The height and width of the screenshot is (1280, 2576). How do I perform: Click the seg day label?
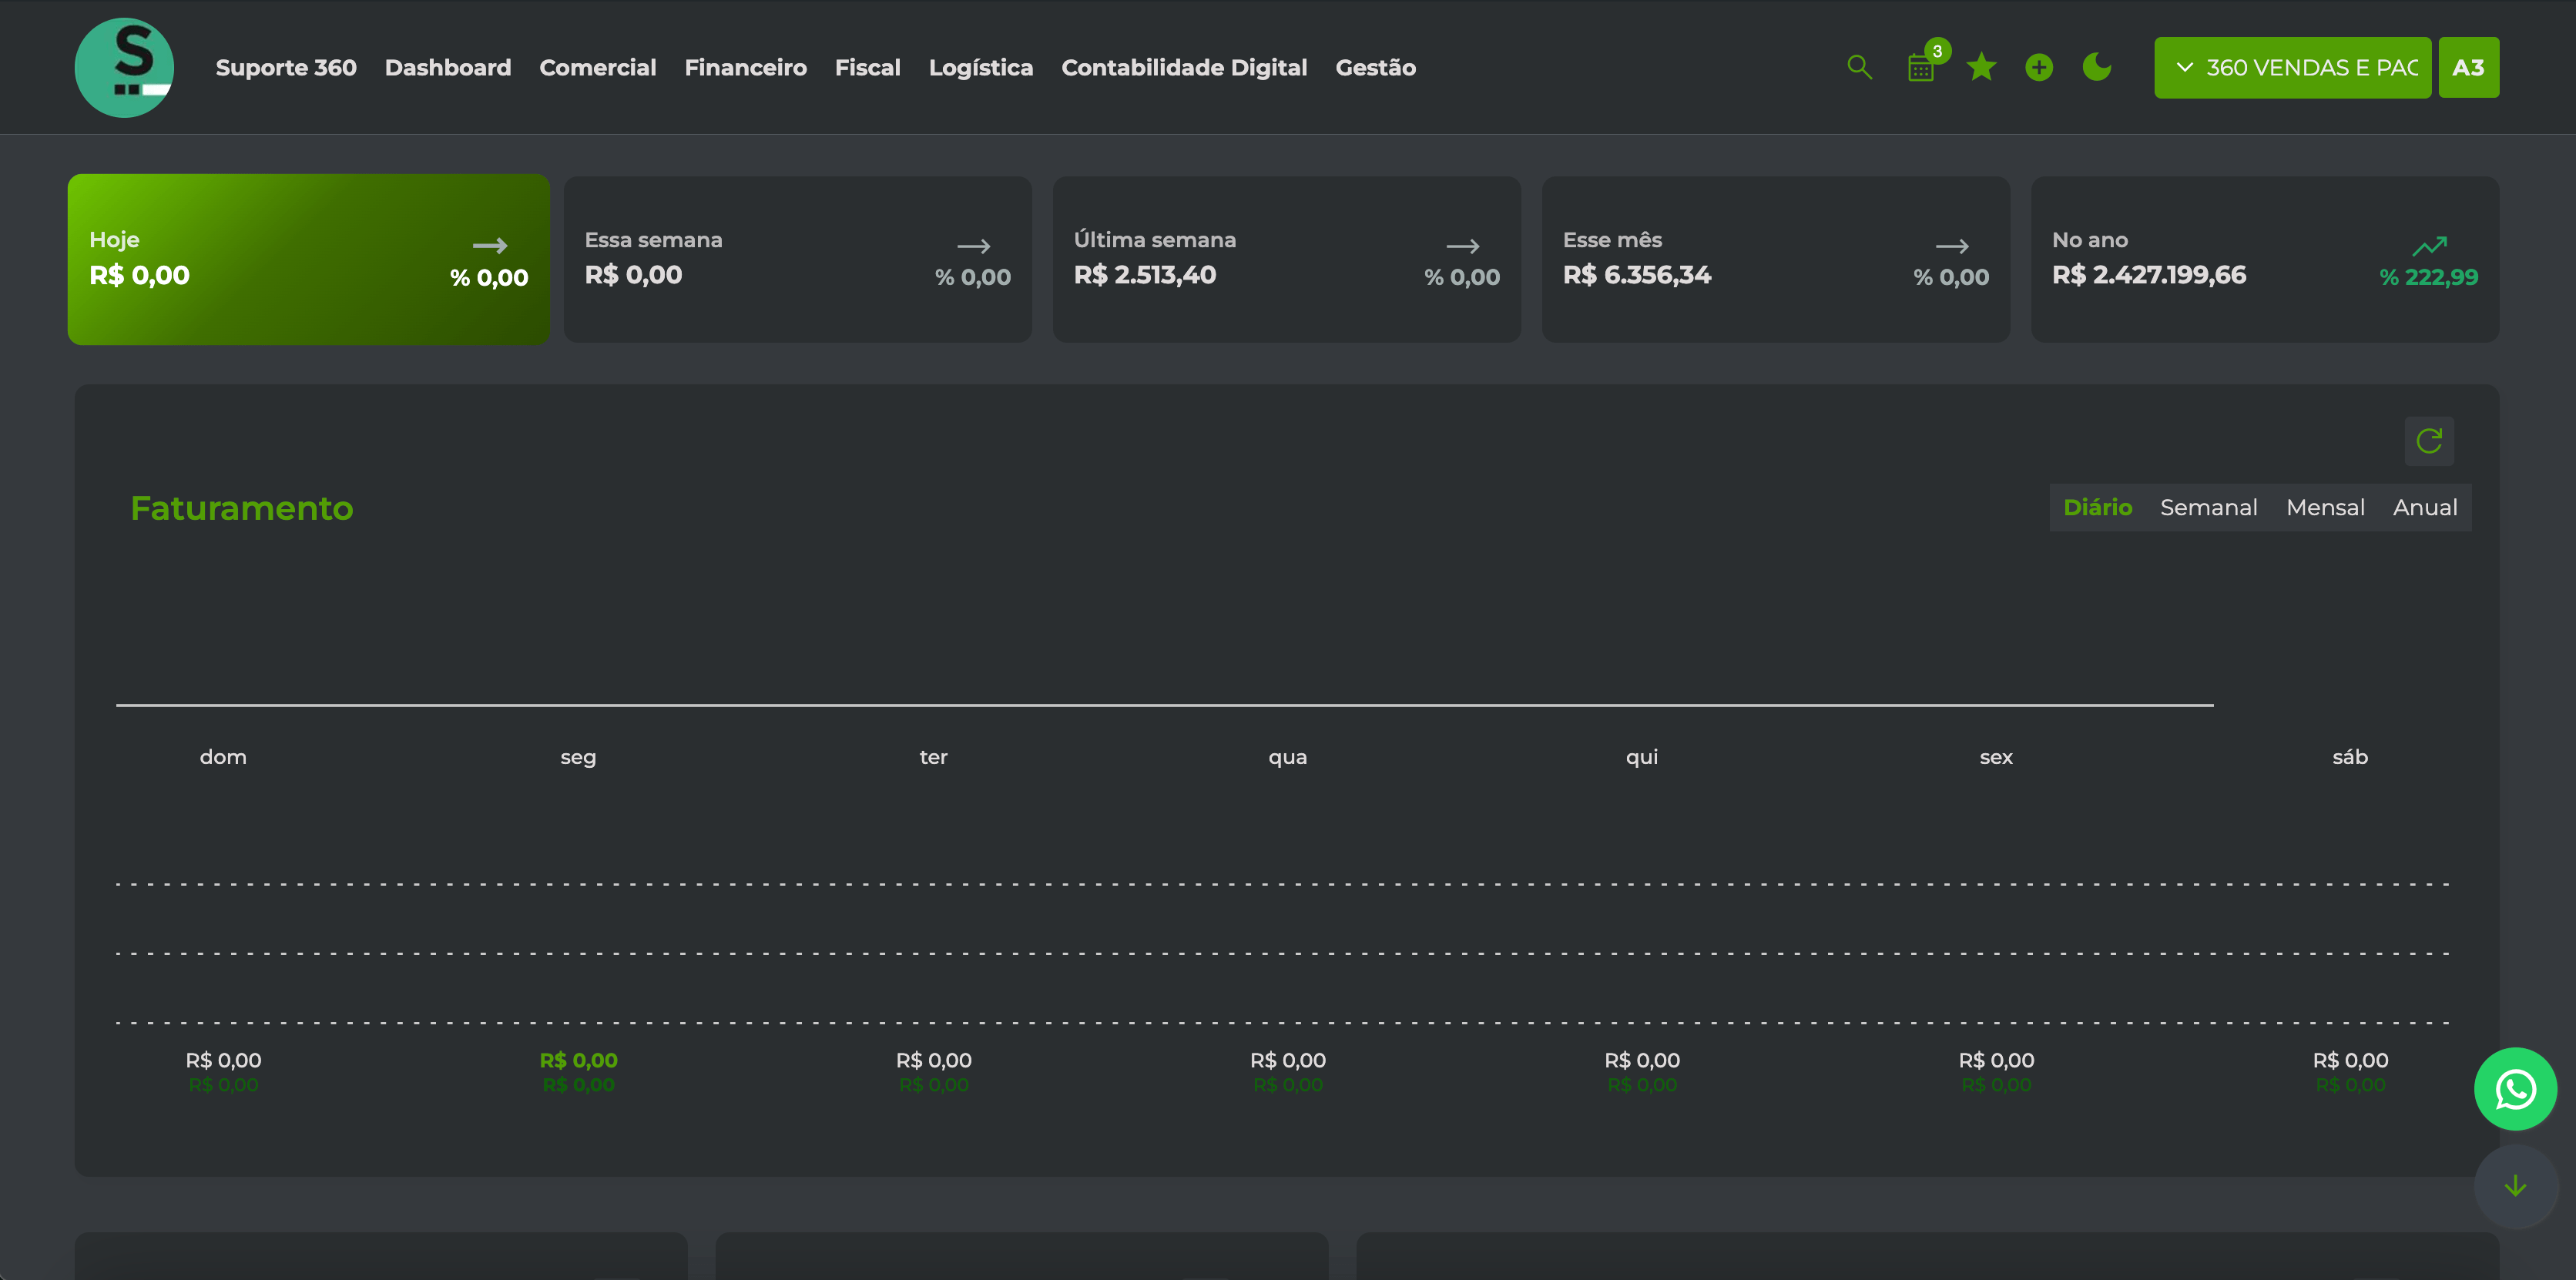pos(578,757)
